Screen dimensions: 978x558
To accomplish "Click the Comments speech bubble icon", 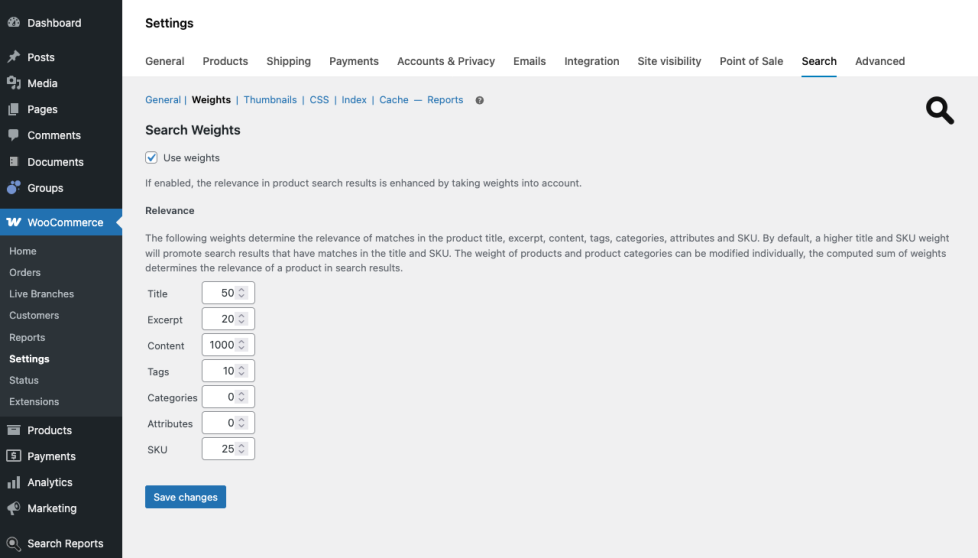I will coord(14,135).
